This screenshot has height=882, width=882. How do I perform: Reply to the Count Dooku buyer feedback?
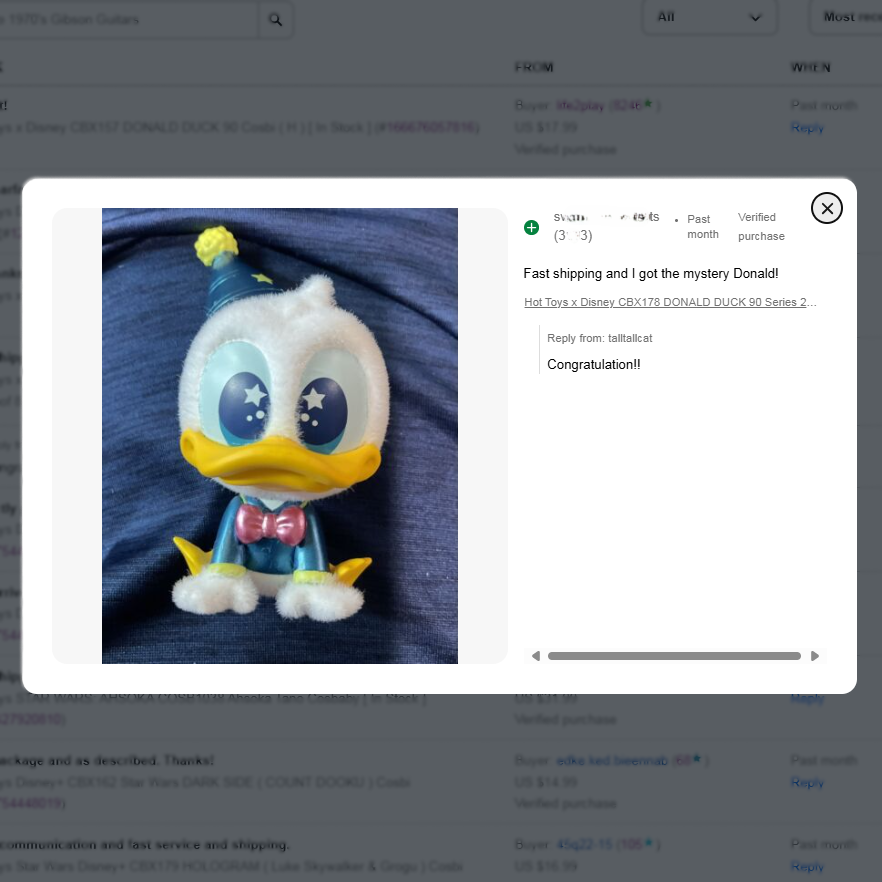807,782
